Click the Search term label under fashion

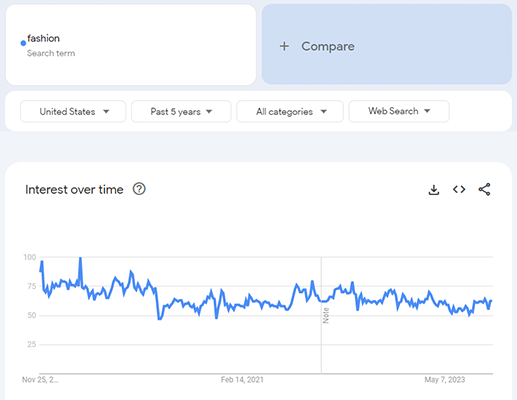[51, 53]
